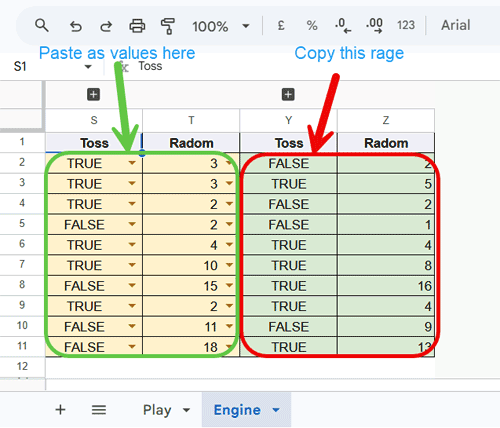Viewport: 500px width, 428px height.
Task: Format as currency with pound icon
Action: pos(281,25)
